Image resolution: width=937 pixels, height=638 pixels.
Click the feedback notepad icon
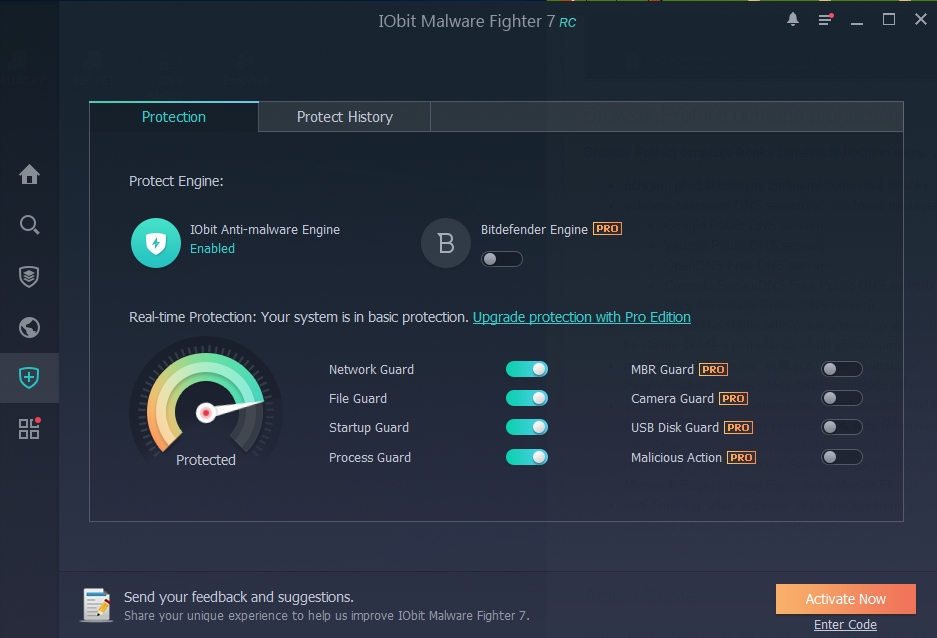coord(96,605)
